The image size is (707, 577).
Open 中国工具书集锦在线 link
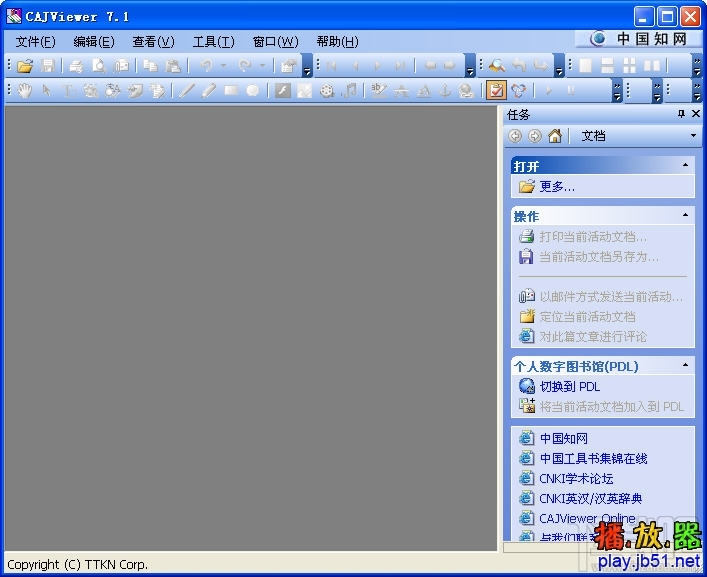tap(593, 458)
